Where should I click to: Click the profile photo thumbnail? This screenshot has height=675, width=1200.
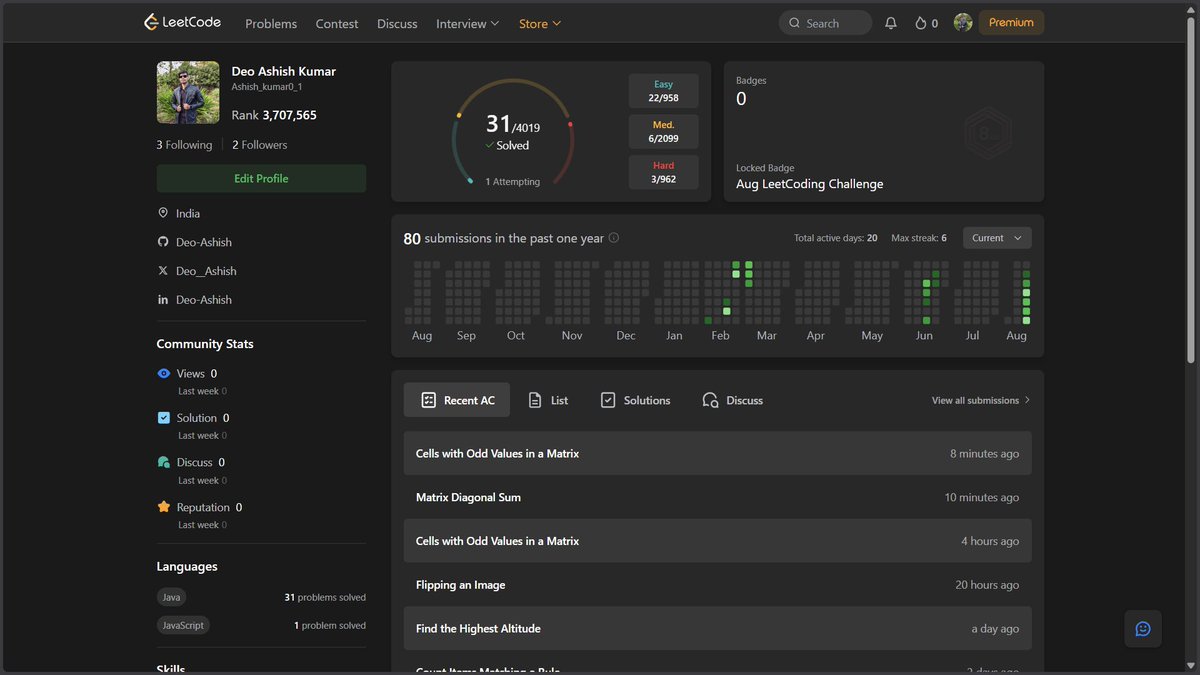(188, 92)
